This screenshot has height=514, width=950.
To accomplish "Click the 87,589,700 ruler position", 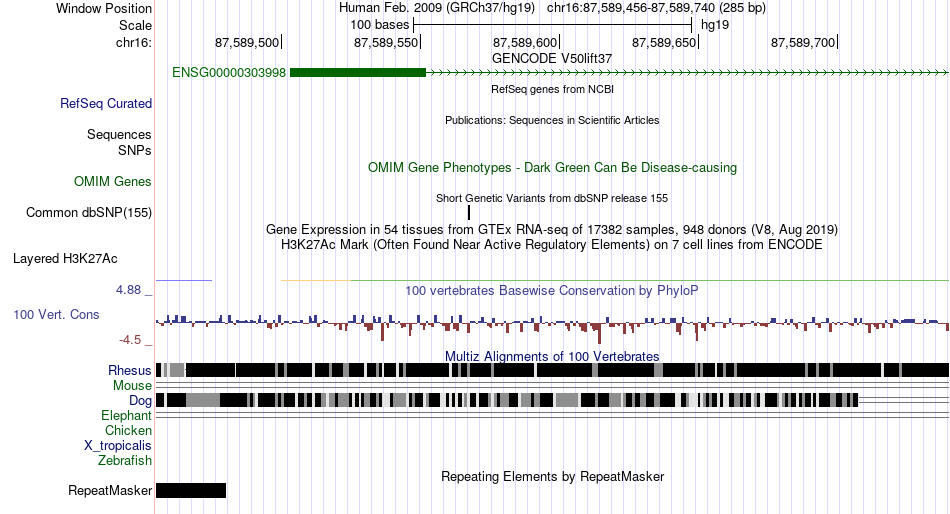I will pos(803,42).
